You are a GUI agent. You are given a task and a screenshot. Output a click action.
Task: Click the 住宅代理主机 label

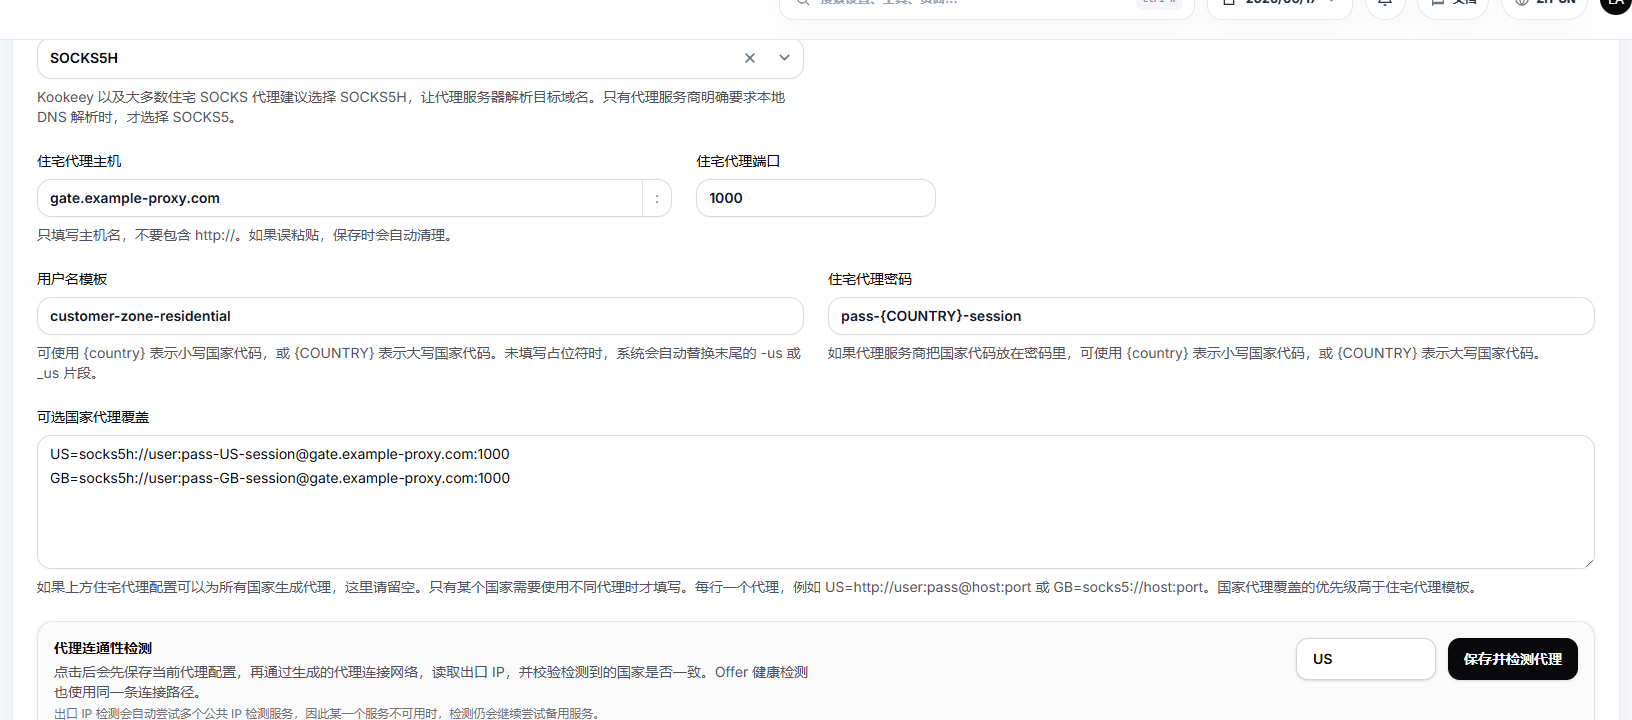point(79,161)
